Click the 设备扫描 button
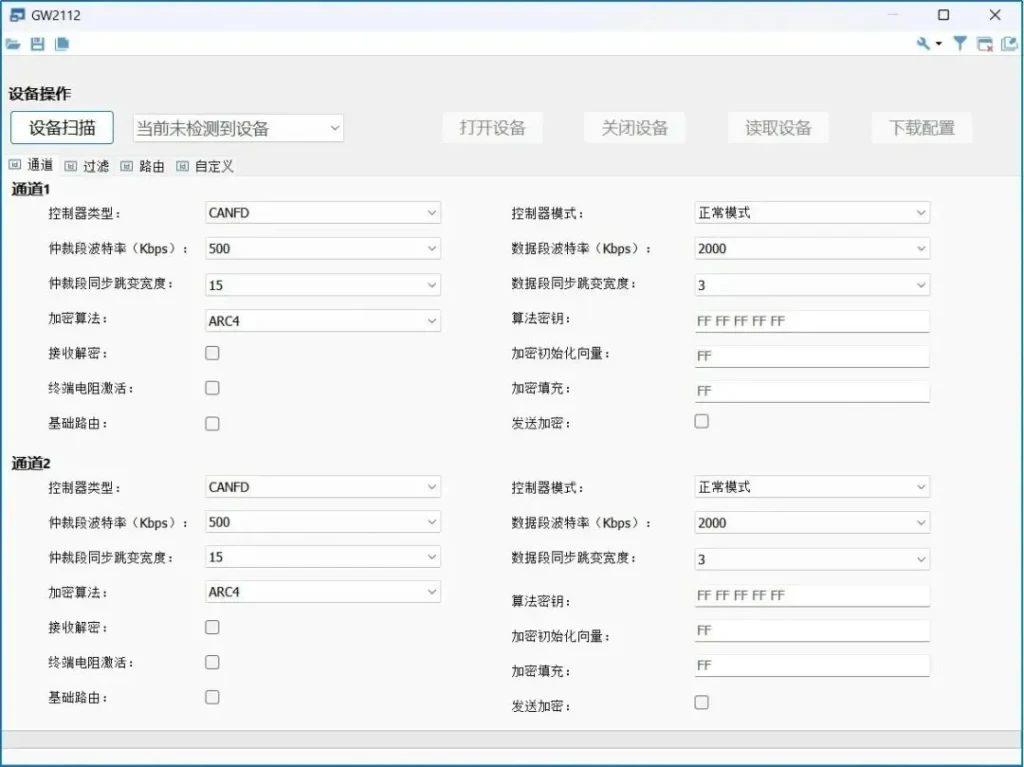1024x767 pixels. point(62,128)
